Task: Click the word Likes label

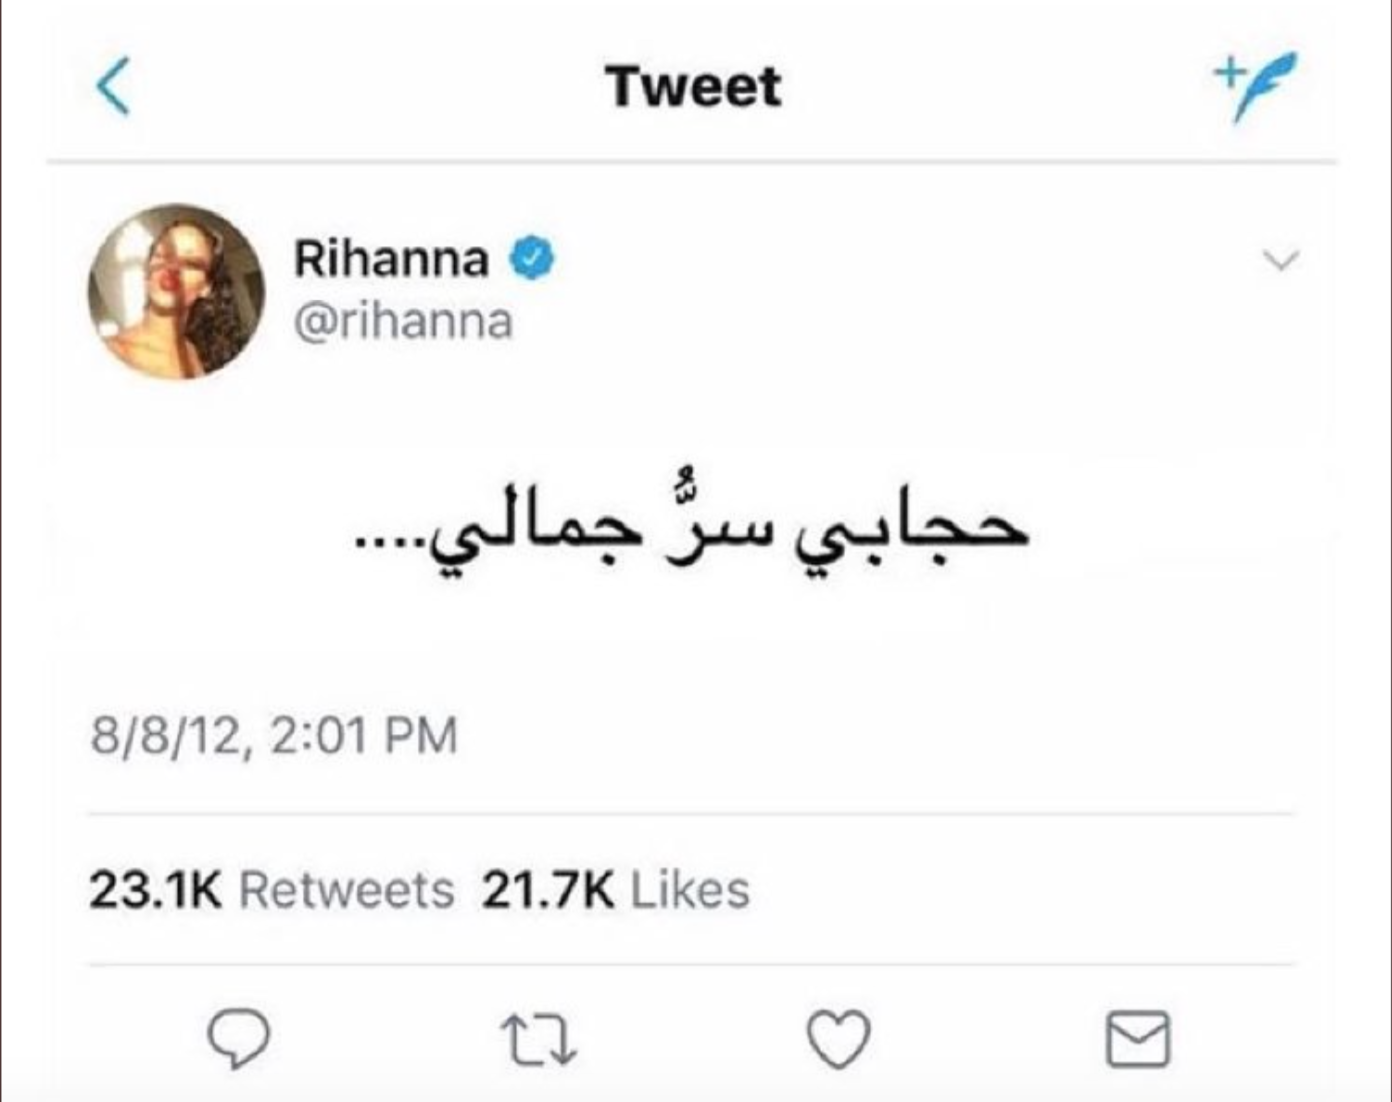Action: (x=690, y=890)
